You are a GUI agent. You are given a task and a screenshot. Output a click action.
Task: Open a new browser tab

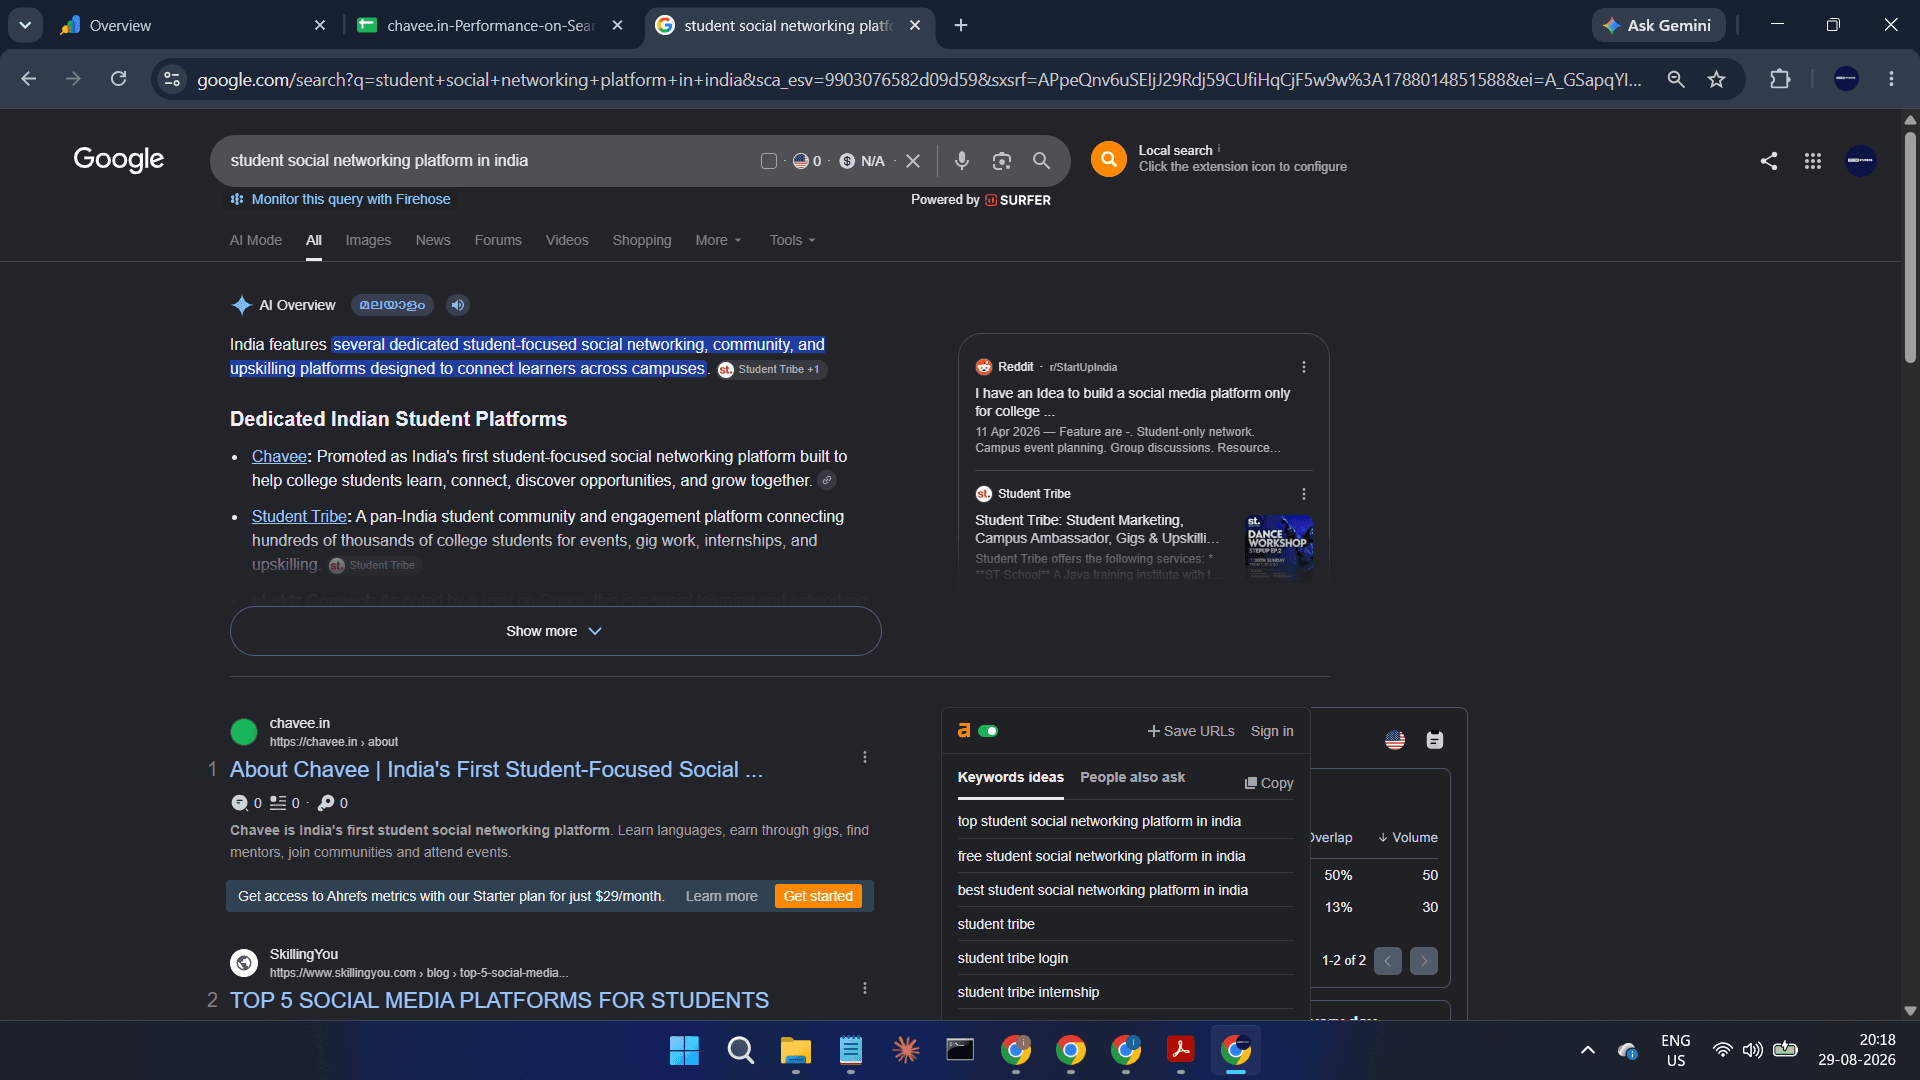961,25
